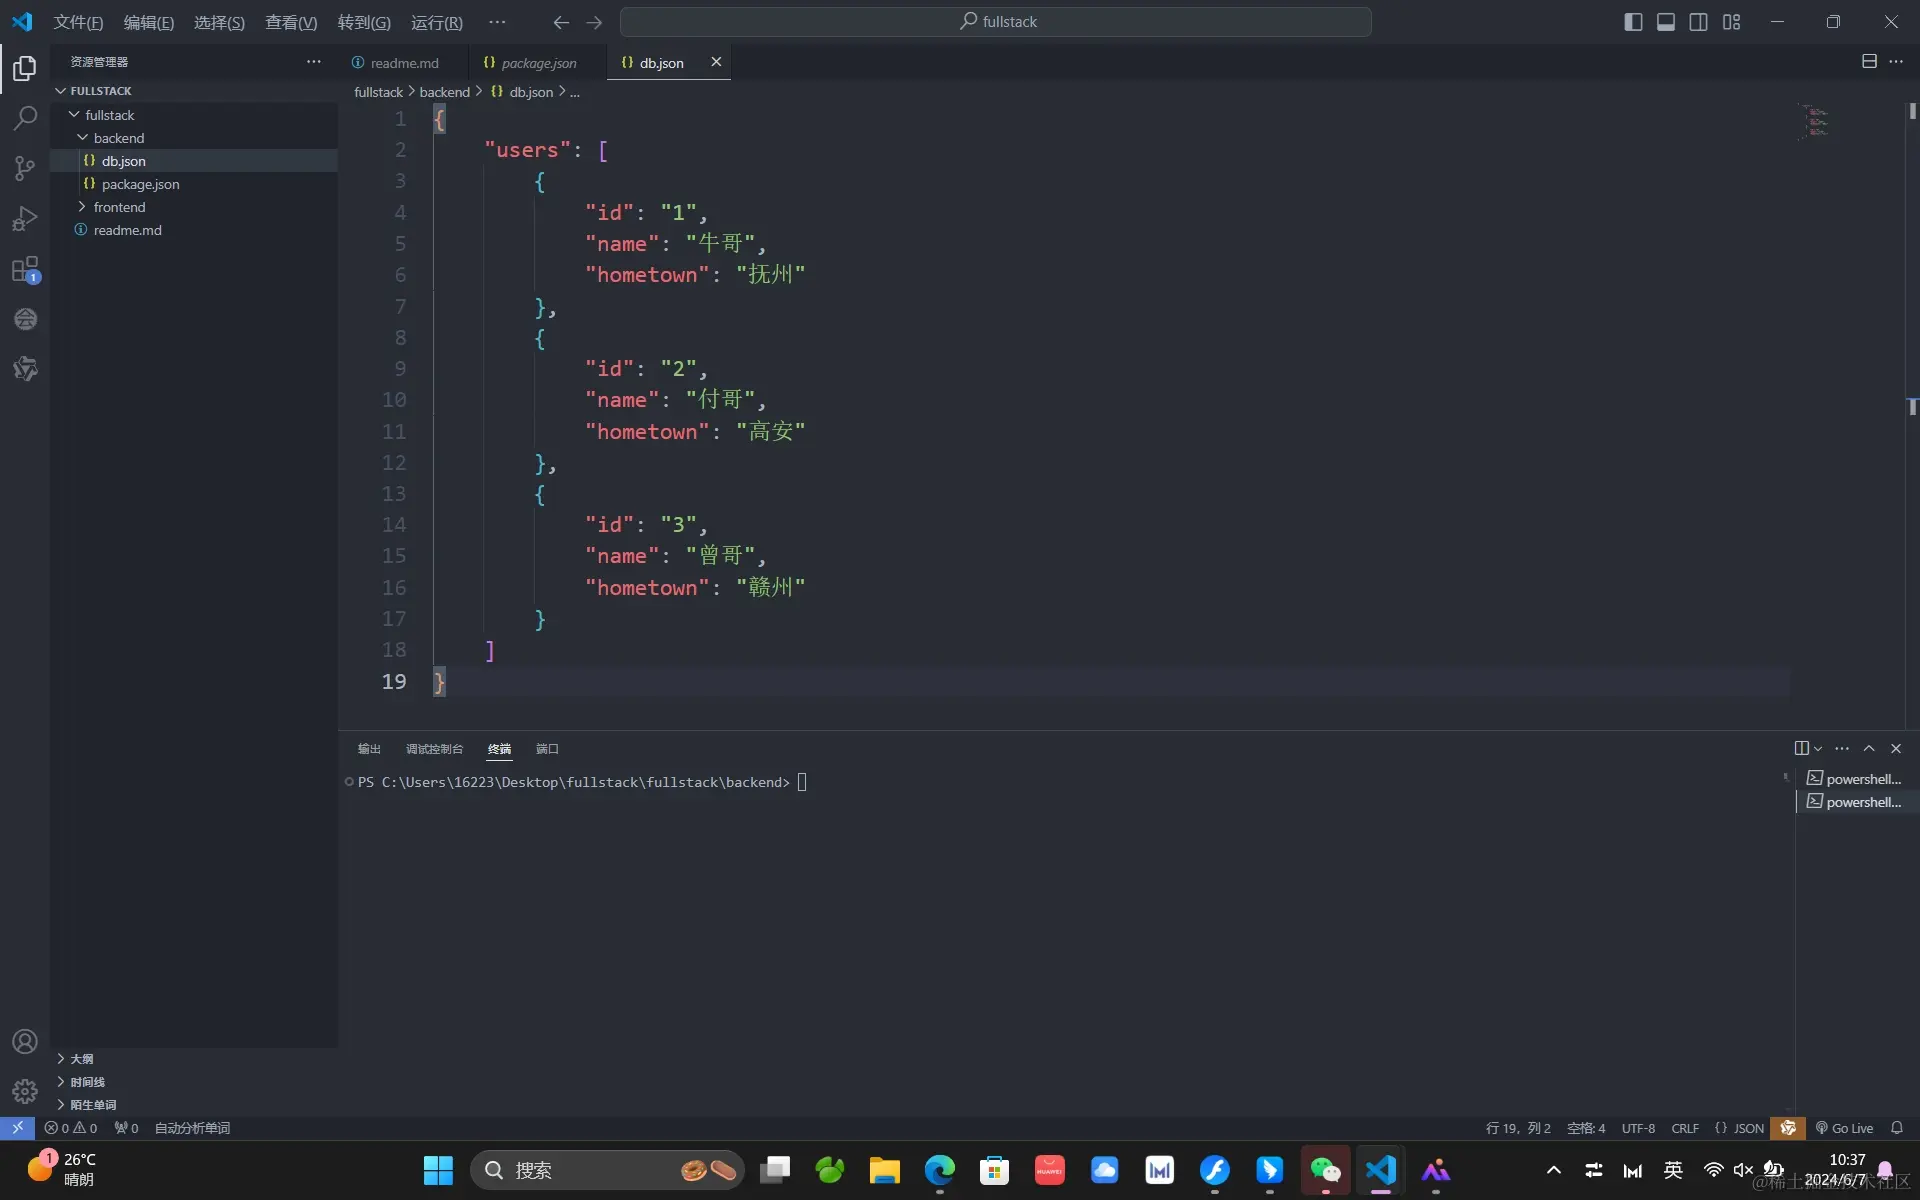The width and height of the screenshot is (1920, 1200).
Task: Close the terminal panel
Action: click(1896, 748)
